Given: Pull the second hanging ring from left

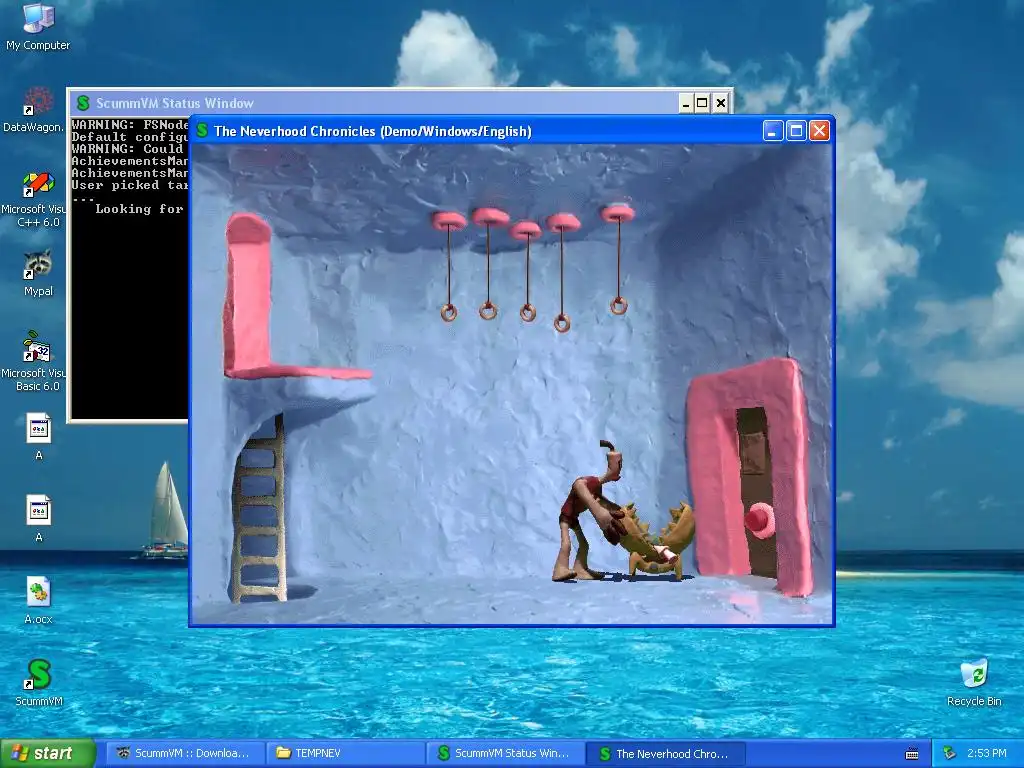Looking at the screenshot, I should pos(488,311).
